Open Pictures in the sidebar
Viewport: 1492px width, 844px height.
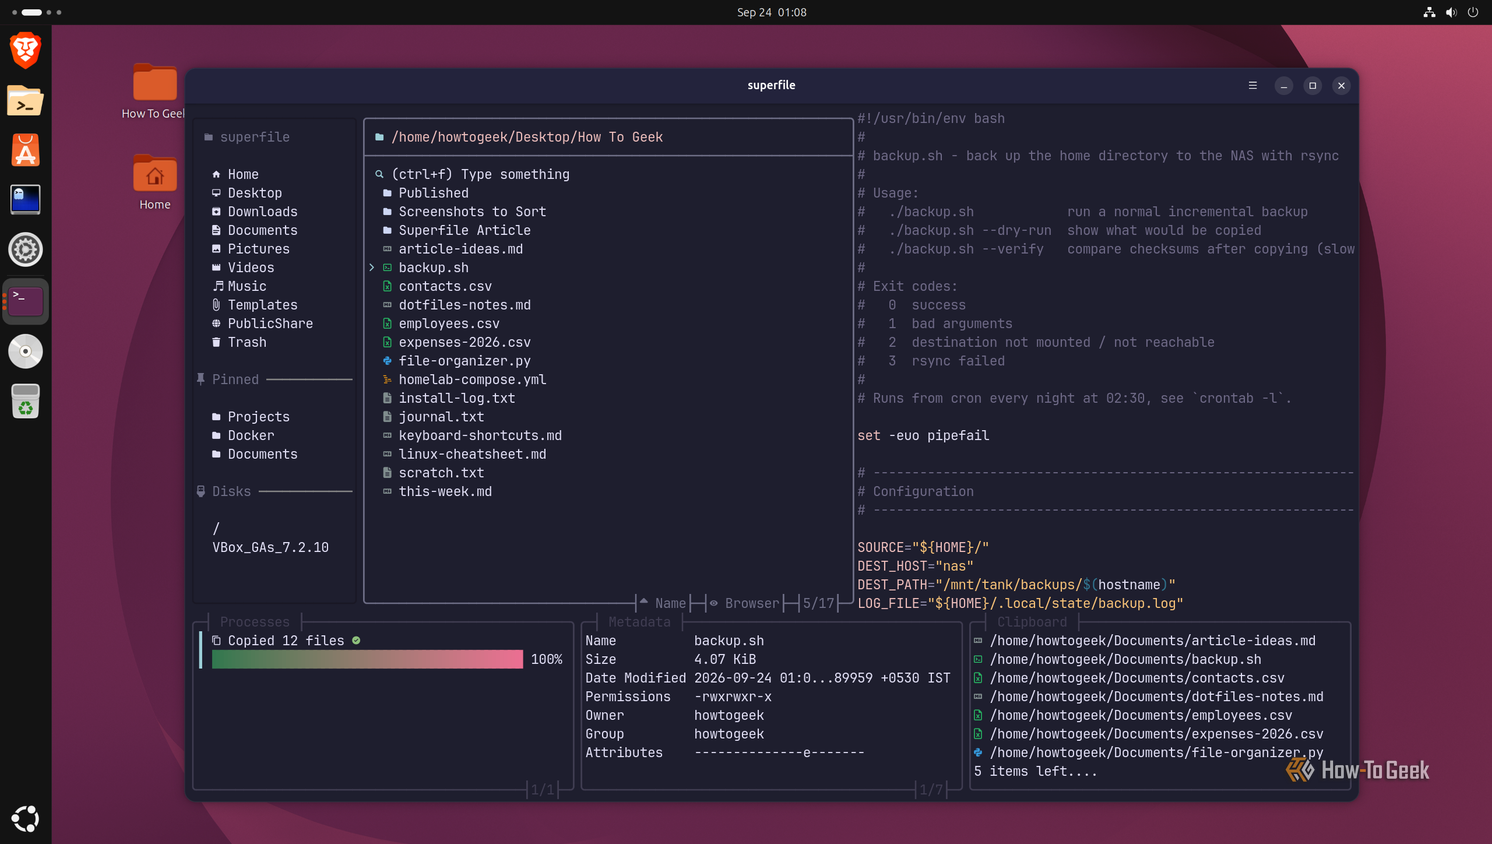coord(258,249)
